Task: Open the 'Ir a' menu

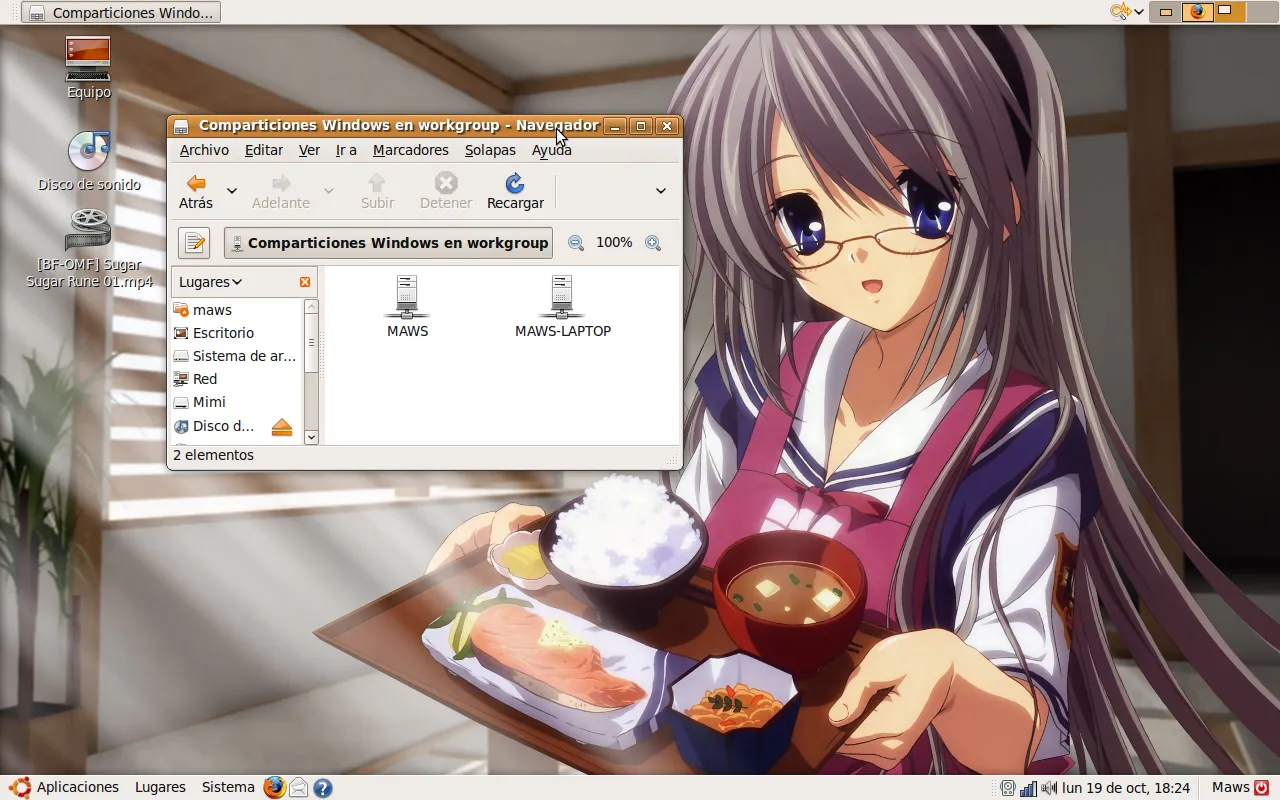Action: 346,150
